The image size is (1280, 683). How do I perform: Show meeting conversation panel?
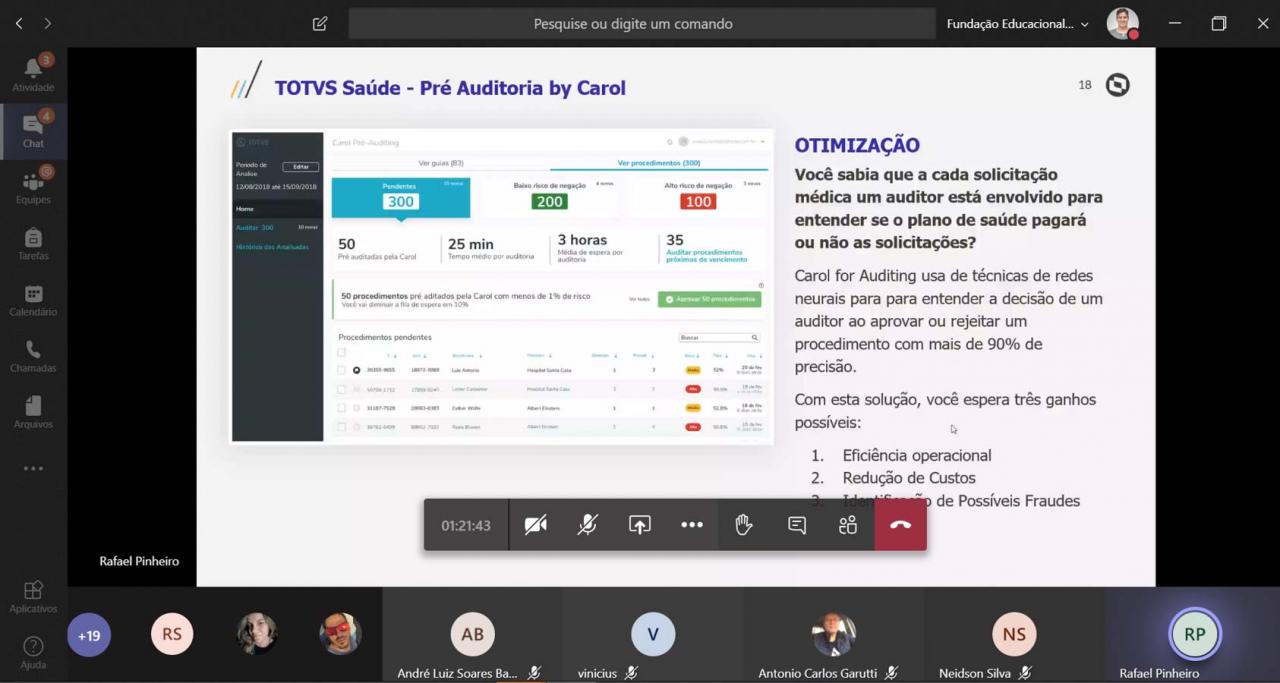coord(797,525)
